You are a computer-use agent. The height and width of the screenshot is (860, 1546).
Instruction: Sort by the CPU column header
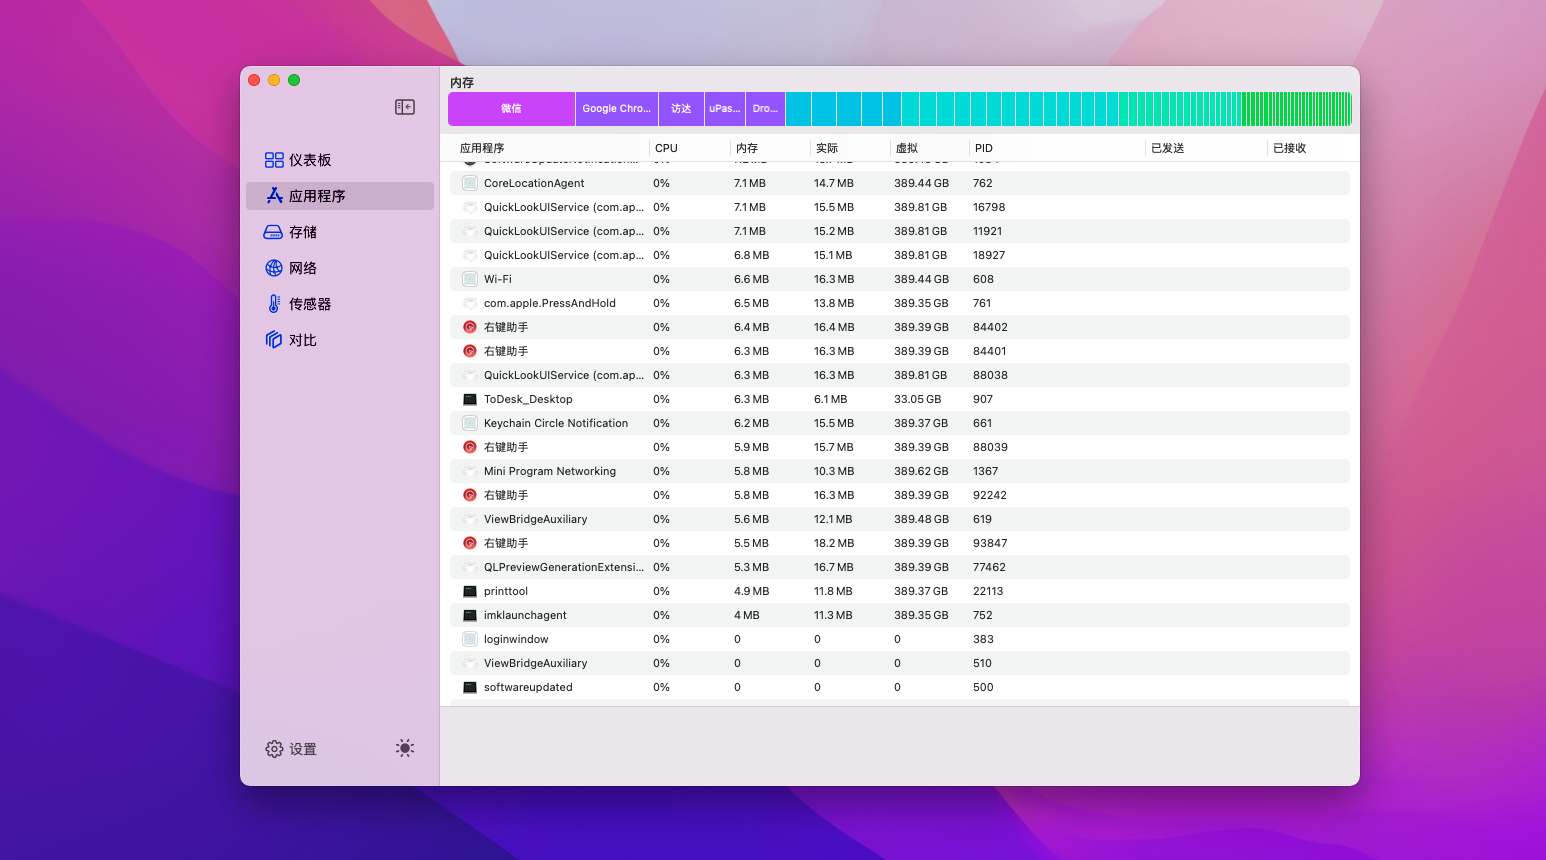point(666,148)
